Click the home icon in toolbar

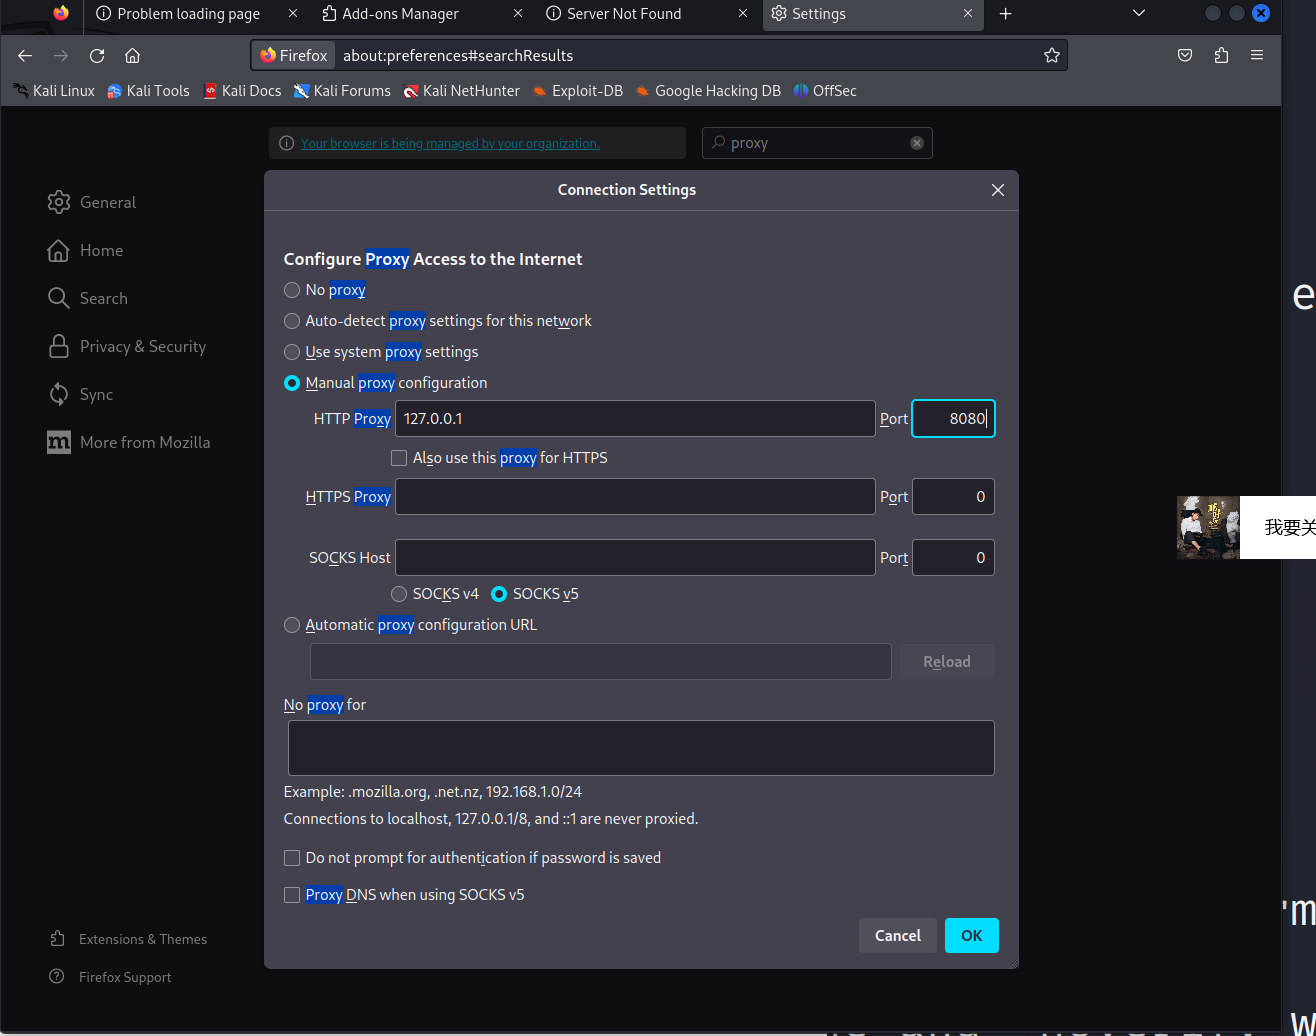[132, 56]
